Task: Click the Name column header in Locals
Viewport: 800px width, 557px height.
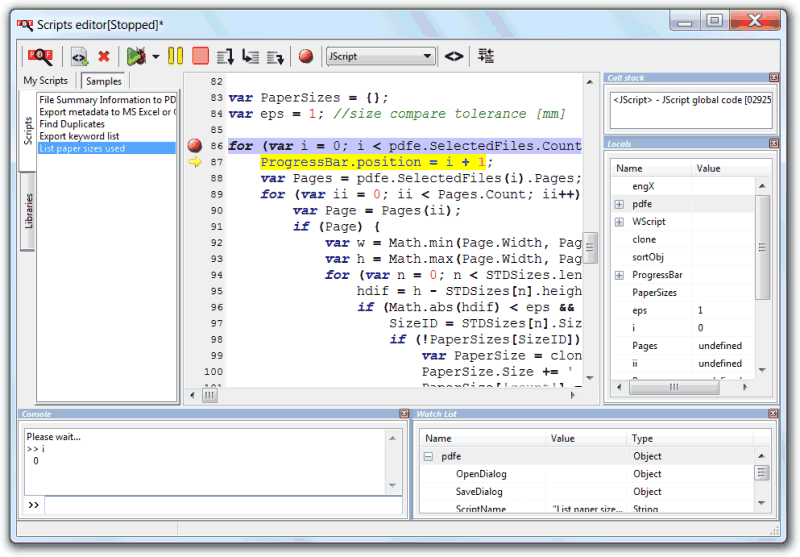Action: point(651,168)
